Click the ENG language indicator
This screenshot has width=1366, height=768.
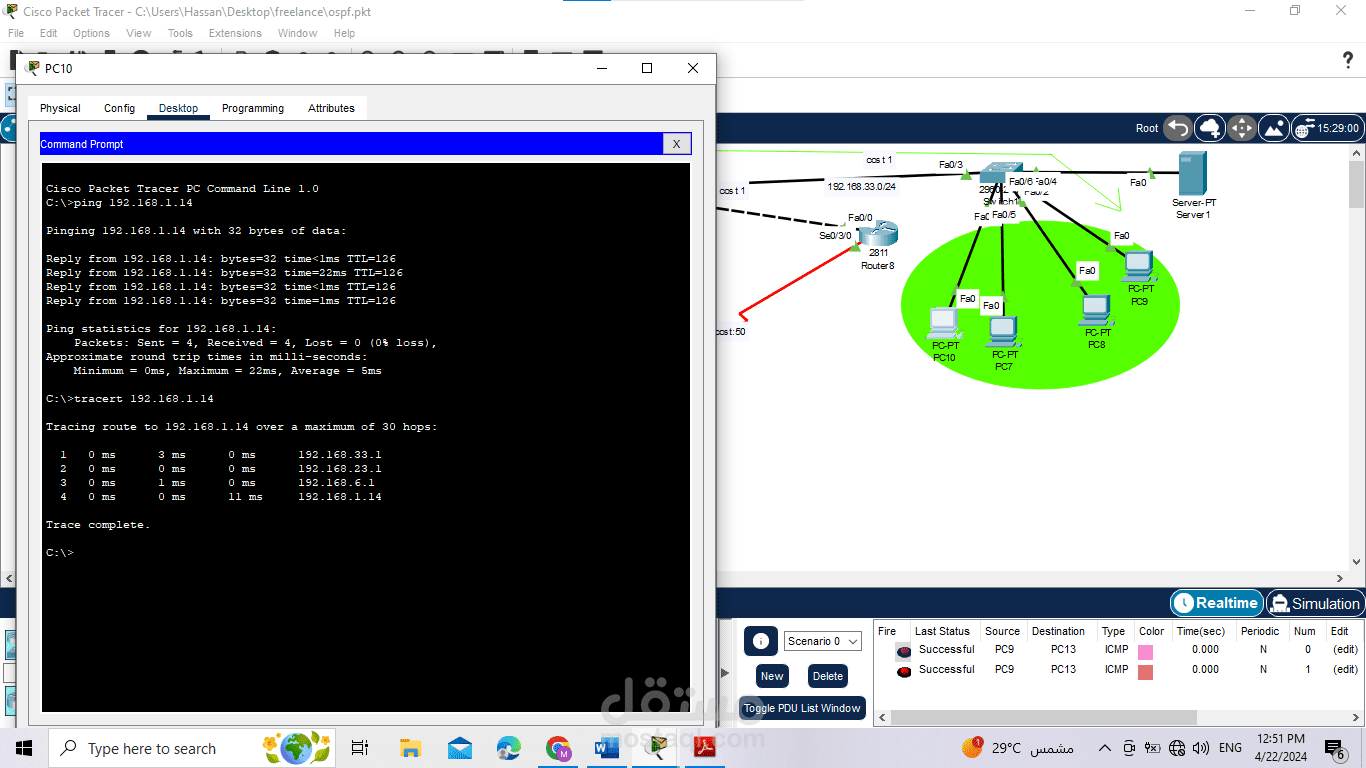tap(1230, 748)
